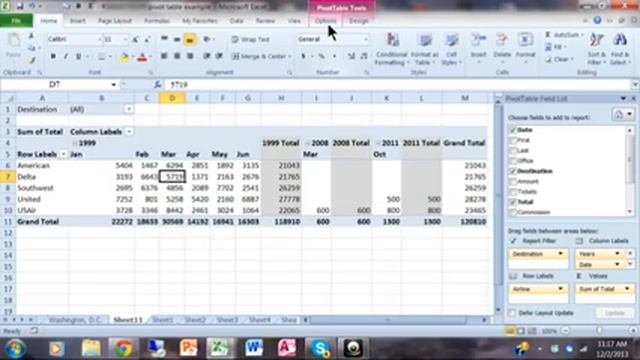Open Google Chrome from the taskbar
Image resolution: width=640 pixels, height=360 pixels.
tap(123, 349)
